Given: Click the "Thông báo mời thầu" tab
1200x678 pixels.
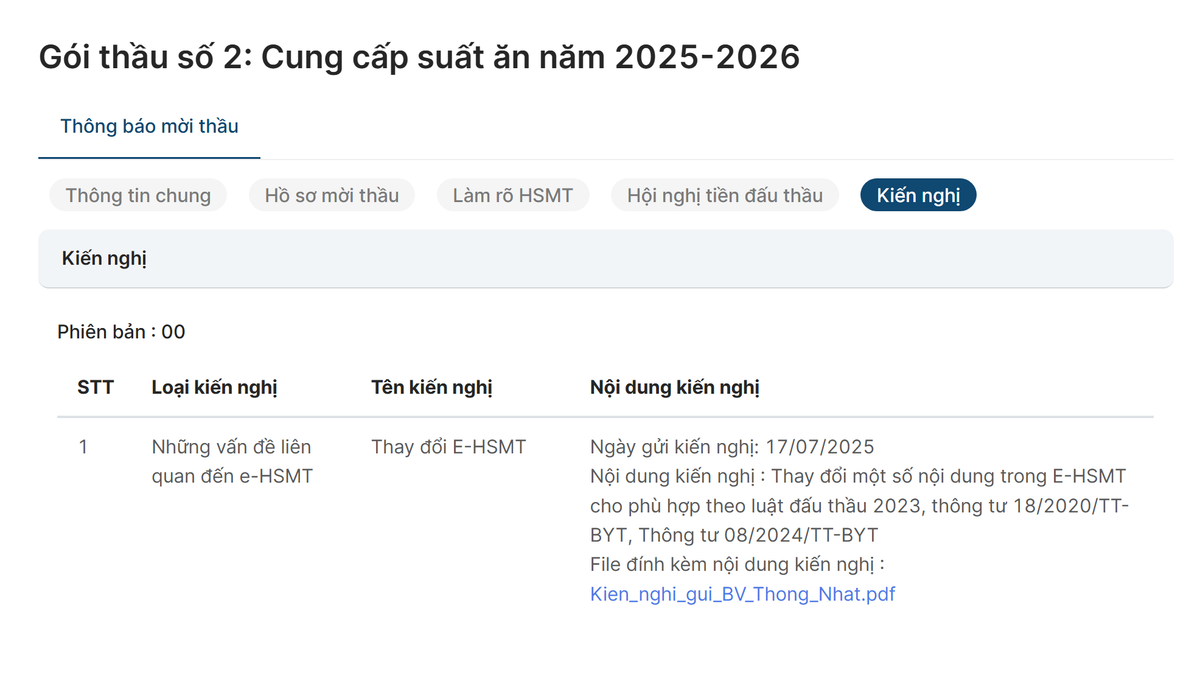Looking at the screenshot, I should [148, 126].
